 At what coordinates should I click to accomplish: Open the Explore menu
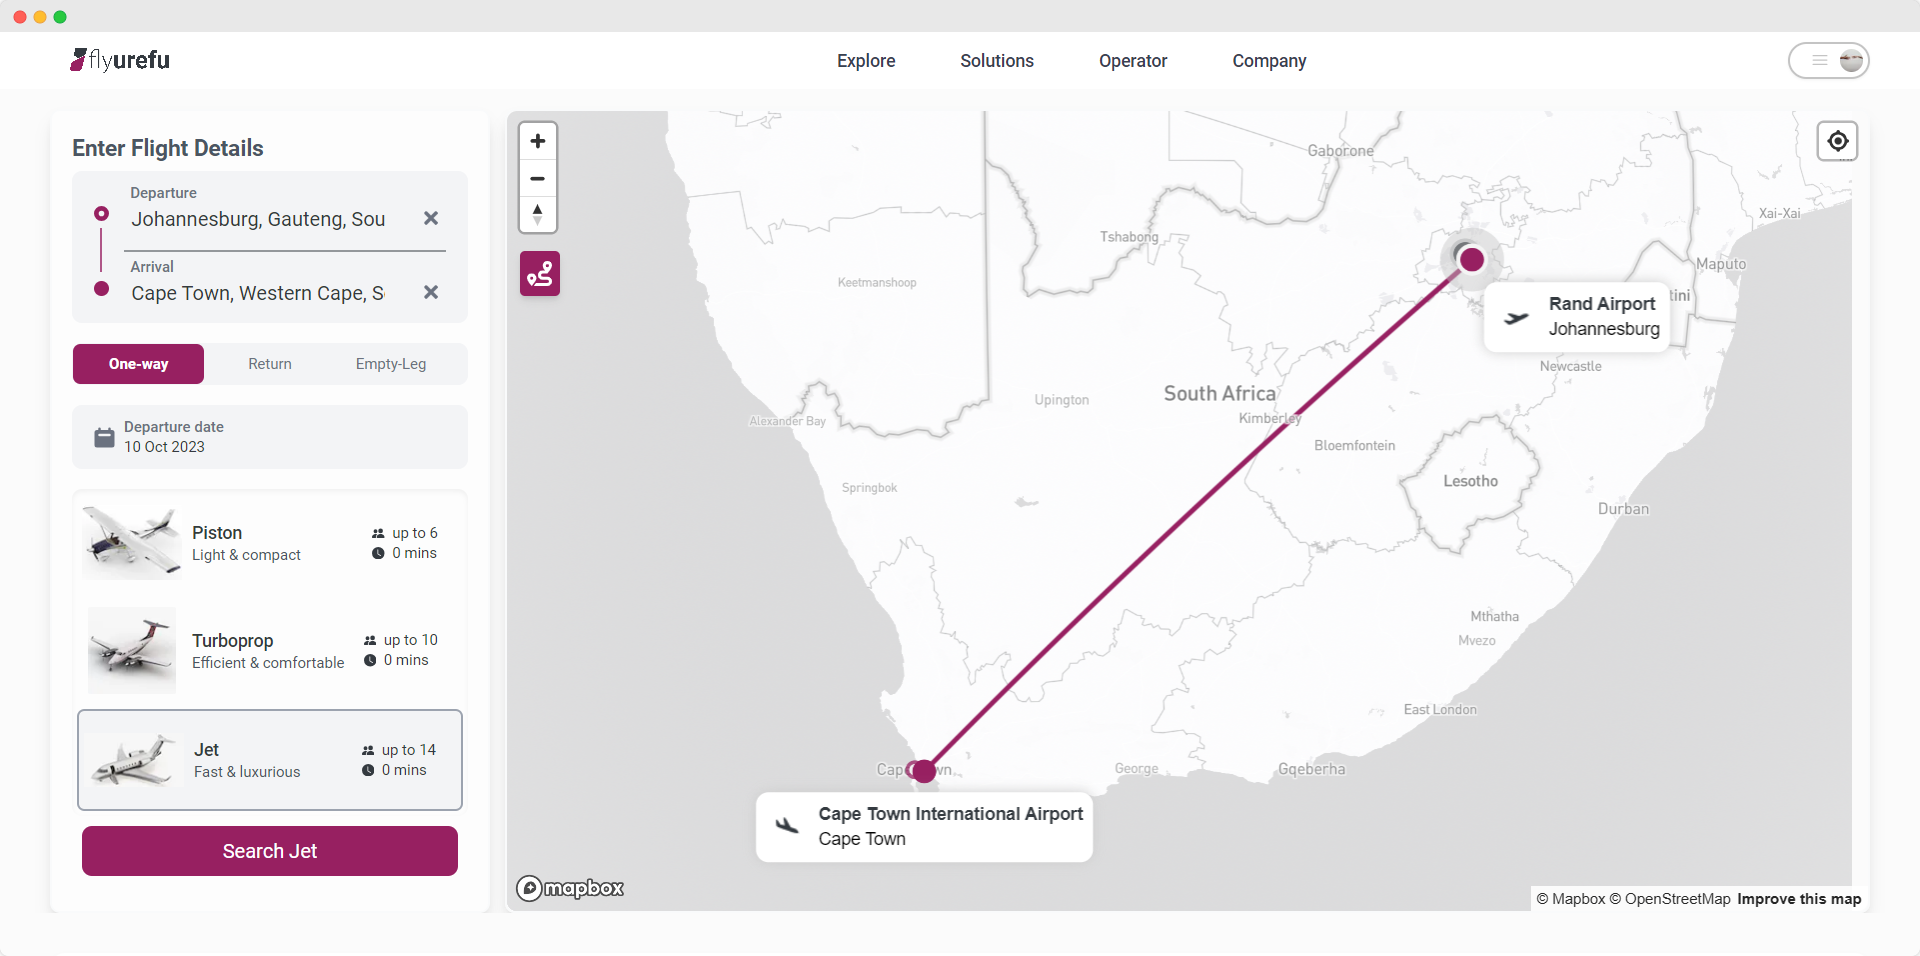tap(866, 61)
